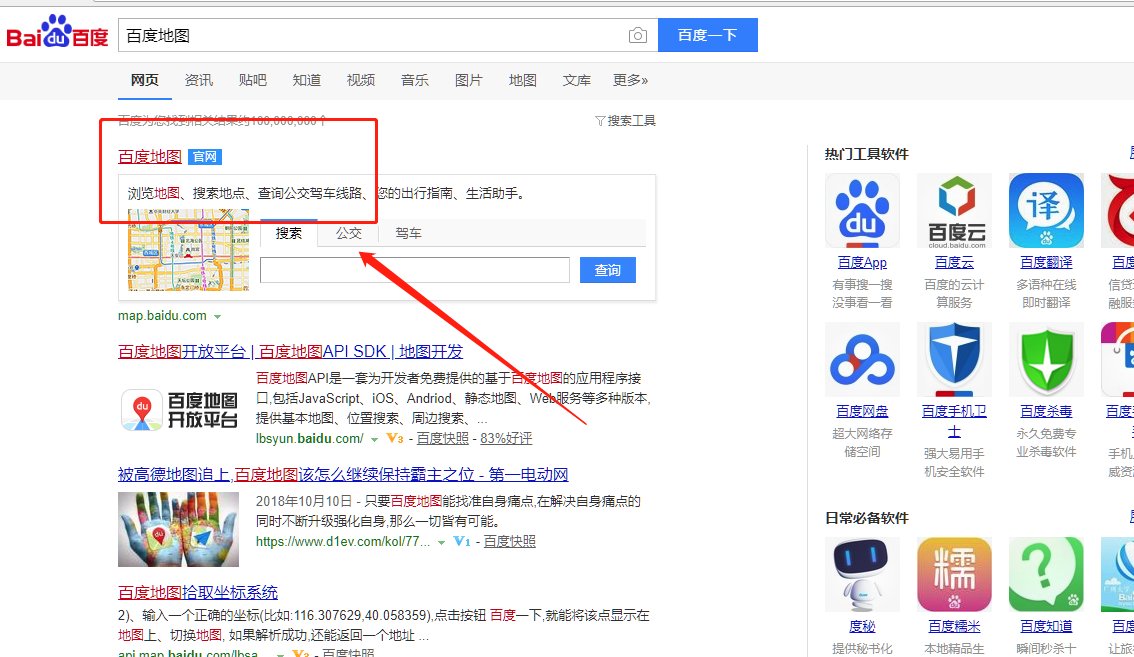Click the 百度翻译 translate icon
The image size is (1134, 657).
pos(1046,210)
